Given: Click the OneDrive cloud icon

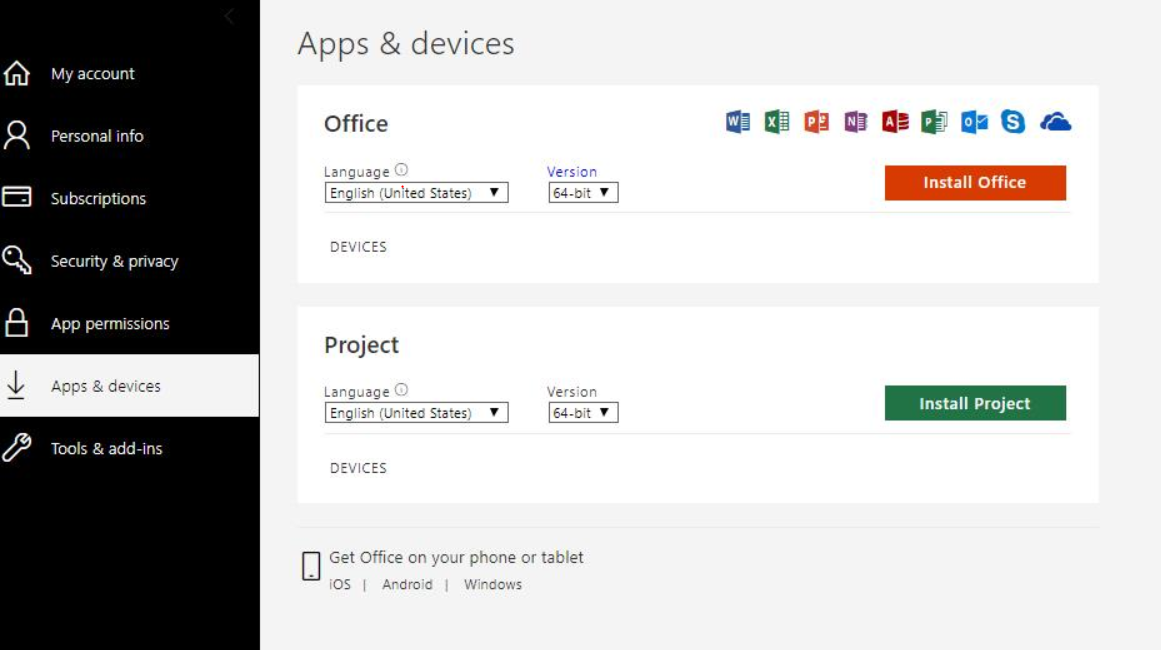Looking at the screenshot, I should tap(1055, 121).
